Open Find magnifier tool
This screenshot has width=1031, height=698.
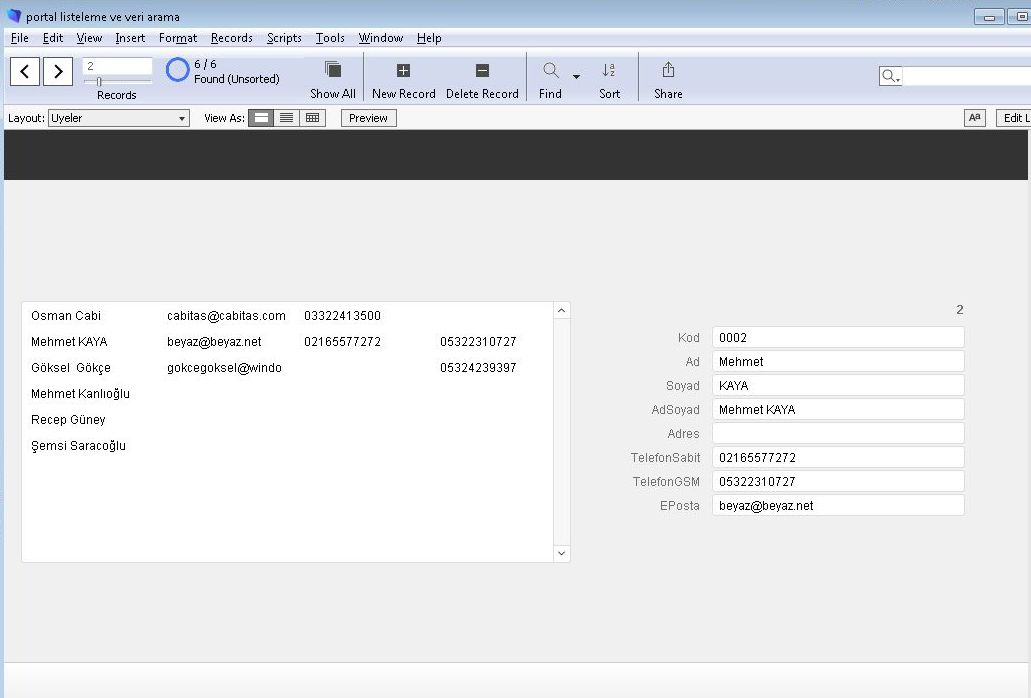click(x=550, y=71)
